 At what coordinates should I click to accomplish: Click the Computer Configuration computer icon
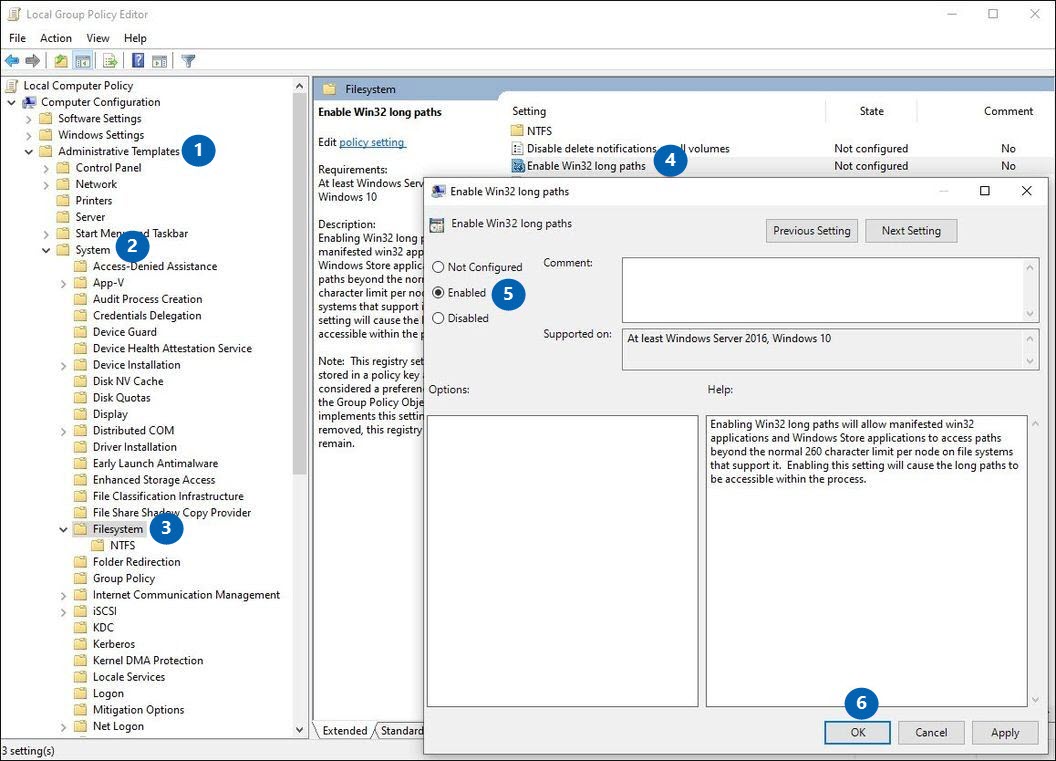29,102
